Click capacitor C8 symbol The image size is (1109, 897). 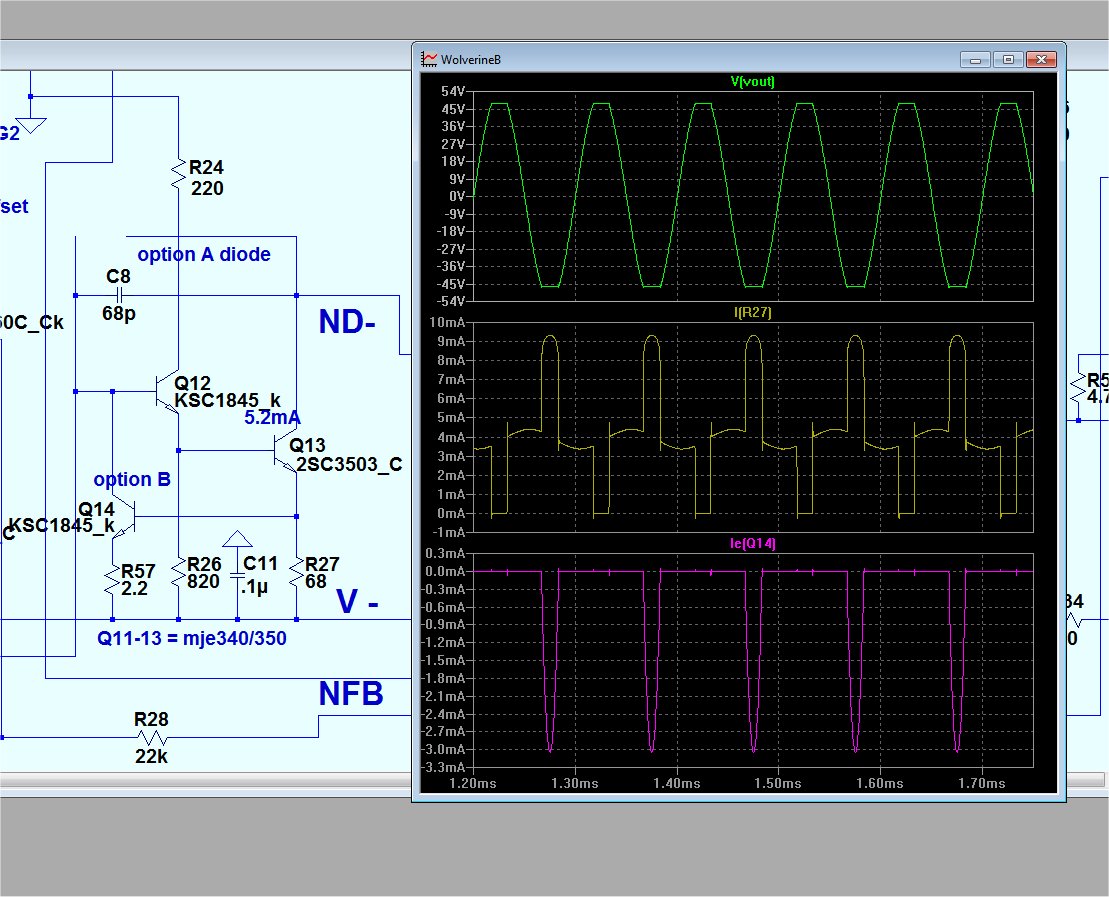tap(121, 295)
